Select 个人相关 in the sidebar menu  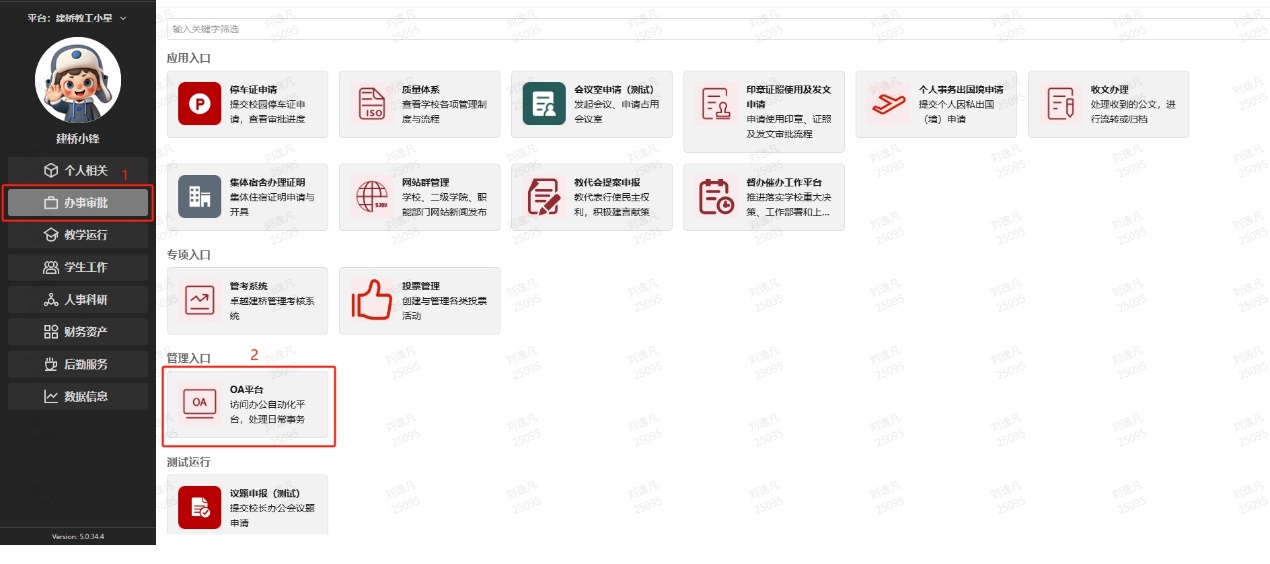(78, 171)
